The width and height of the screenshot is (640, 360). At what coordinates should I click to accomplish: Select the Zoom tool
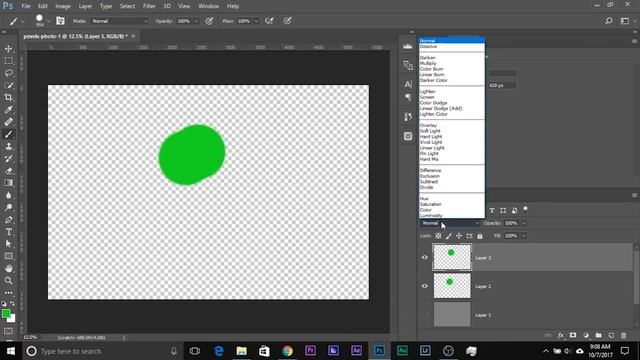pos(8,280)
